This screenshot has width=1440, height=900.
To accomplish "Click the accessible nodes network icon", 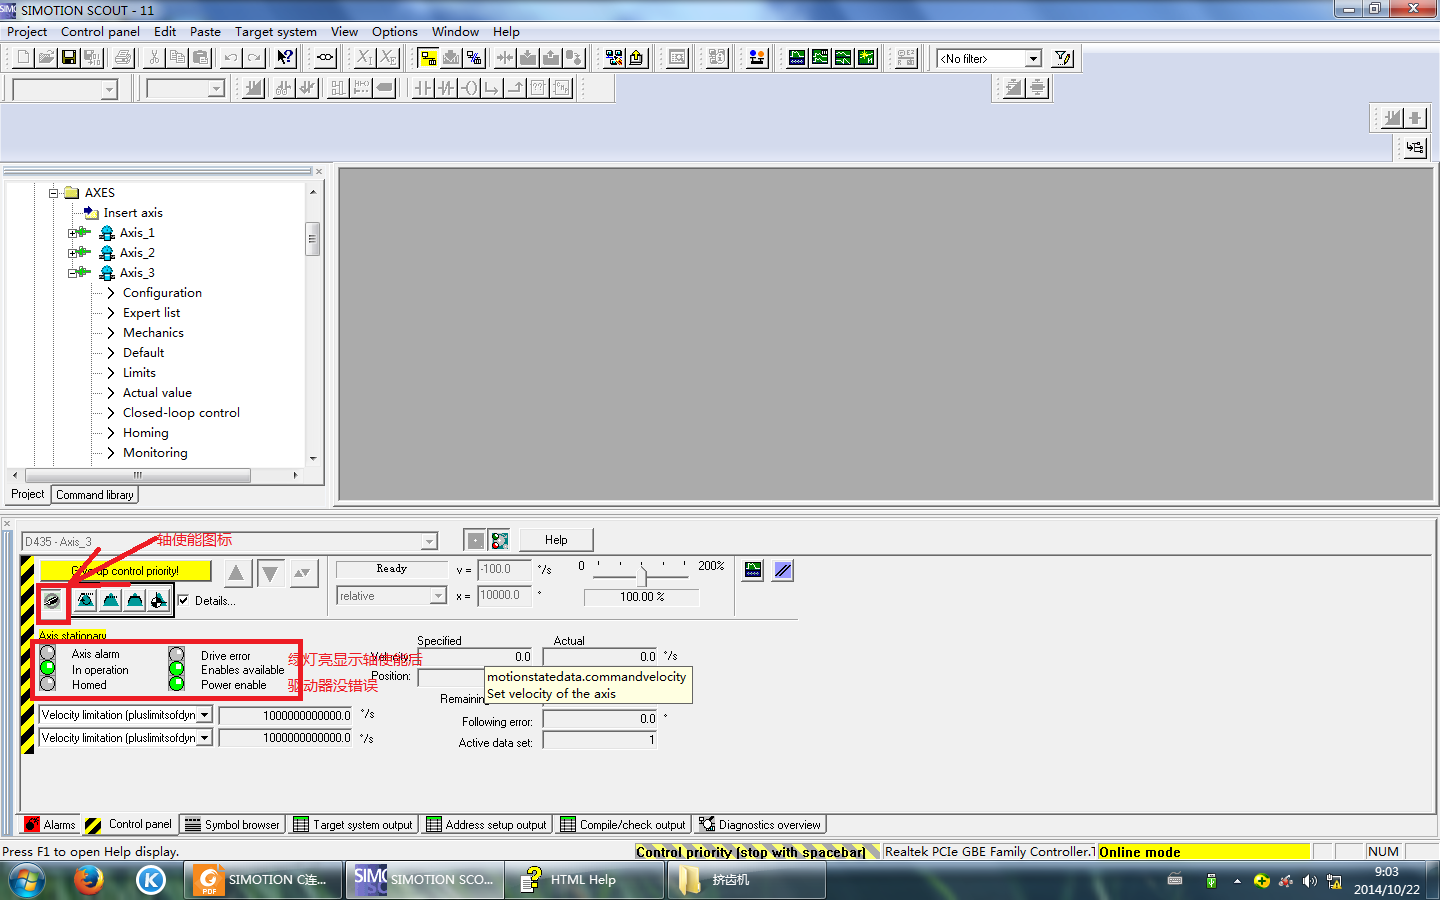I will [614, 58].
